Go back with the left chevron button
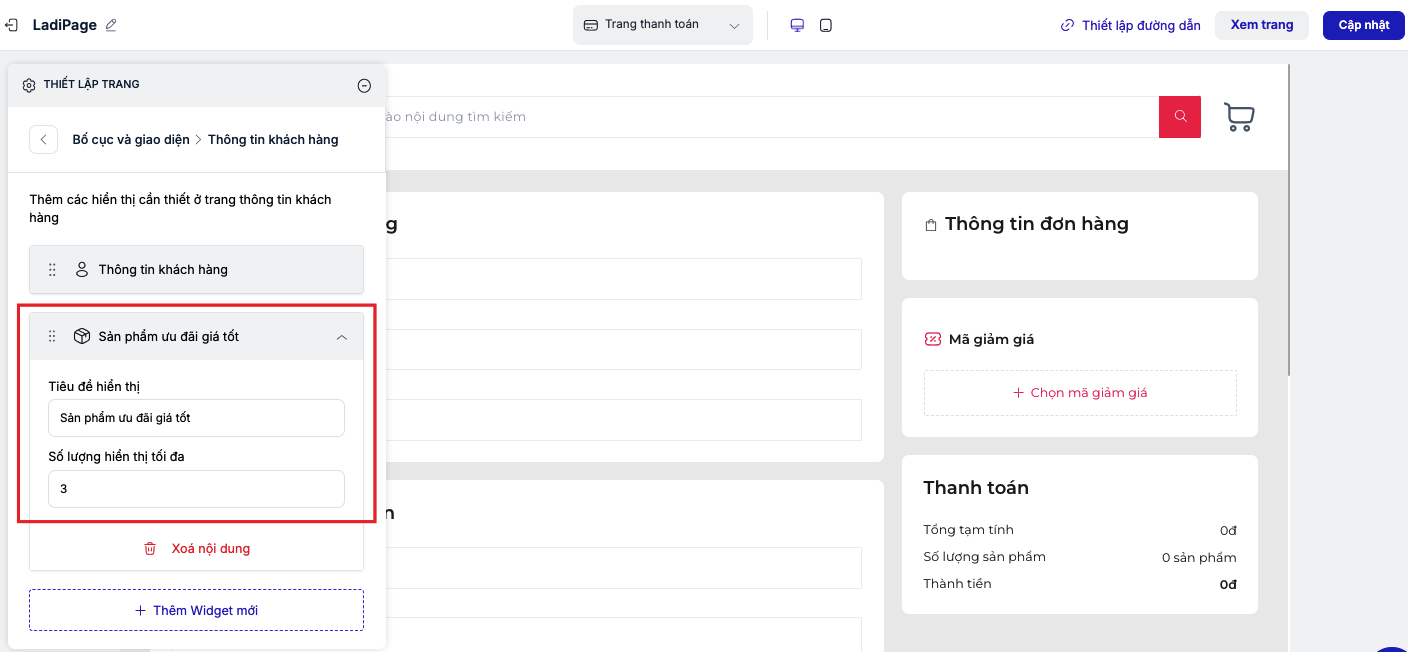Viewport: 1408px width, 652px height. (x=43, y=139)
